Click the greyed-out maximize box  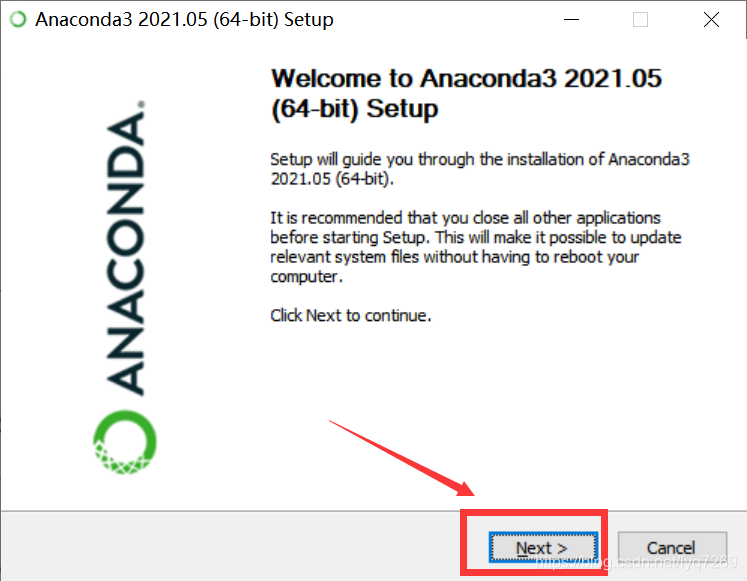coord(640,20)
